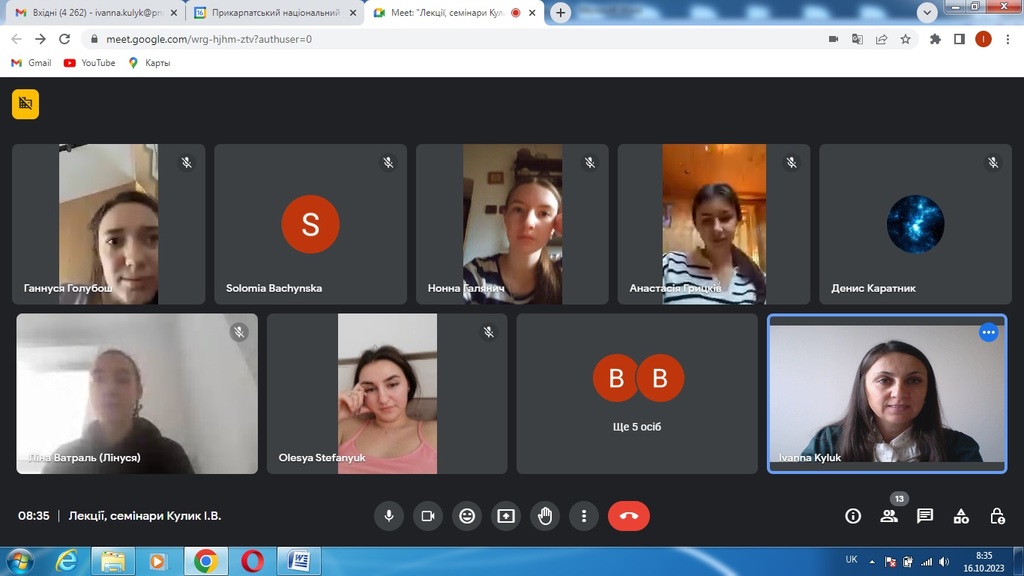Open the meeting details info icon

(x=853, y=516)
